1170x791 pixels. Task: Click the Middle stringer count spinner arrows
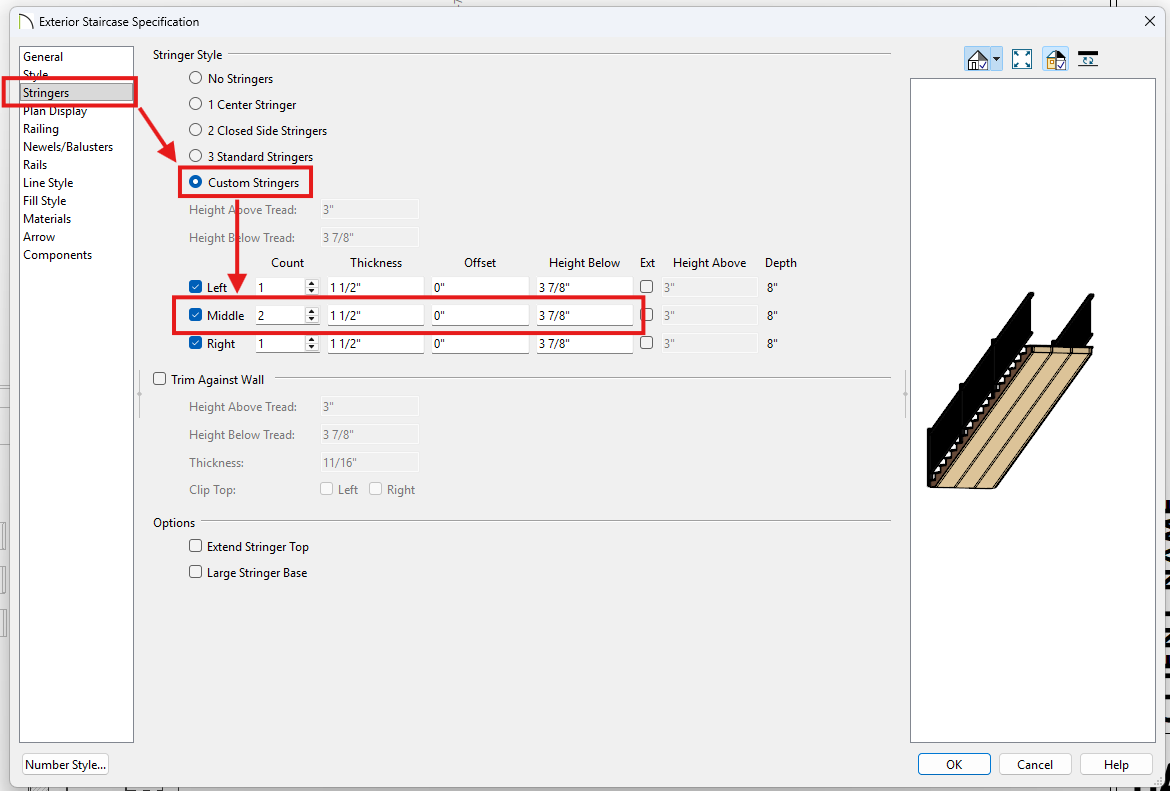pos(312,315)
